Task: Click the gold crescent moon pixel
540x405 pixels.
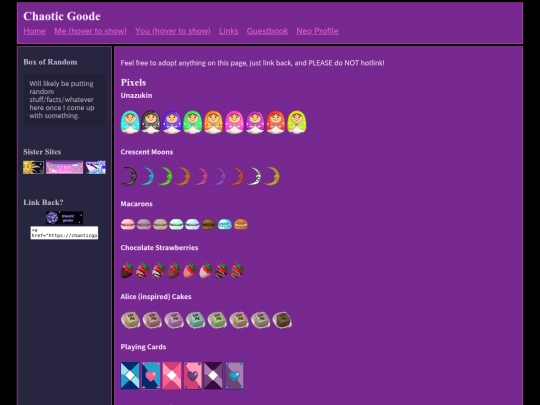Action: click(x=272, y=176)
